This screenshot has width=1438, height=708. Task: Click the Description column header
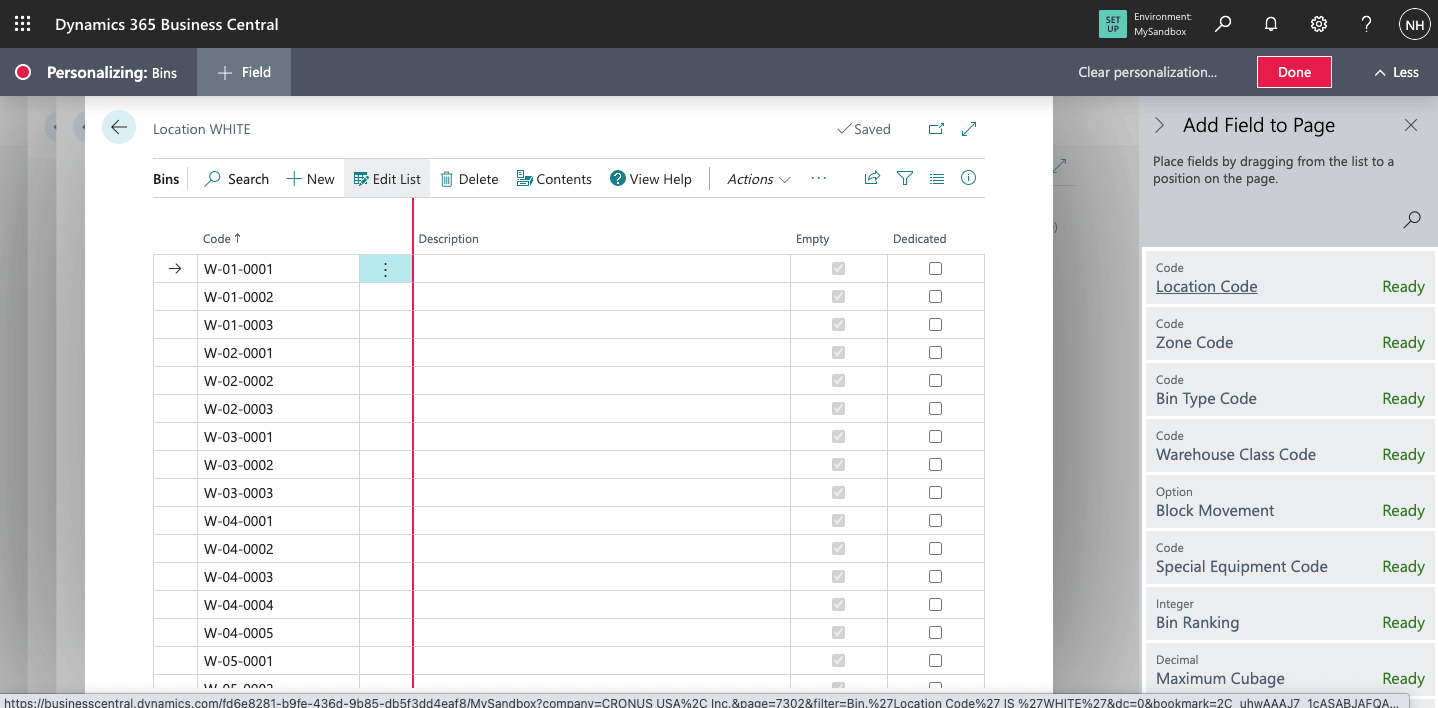coord(448,239)
